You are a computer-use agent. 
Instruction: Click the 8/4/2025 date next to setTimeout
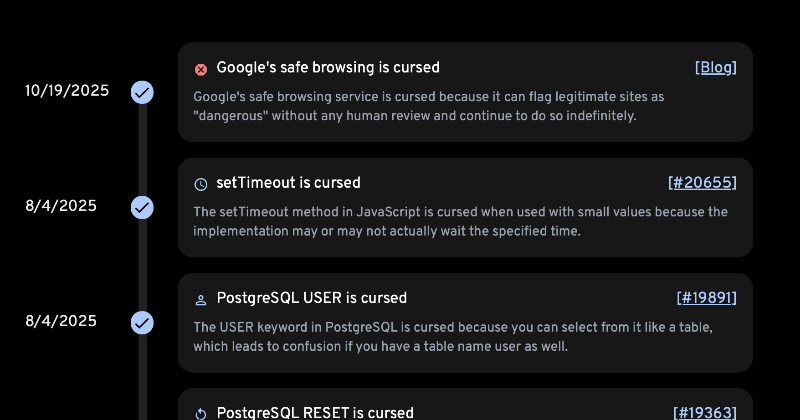[61, 205]
